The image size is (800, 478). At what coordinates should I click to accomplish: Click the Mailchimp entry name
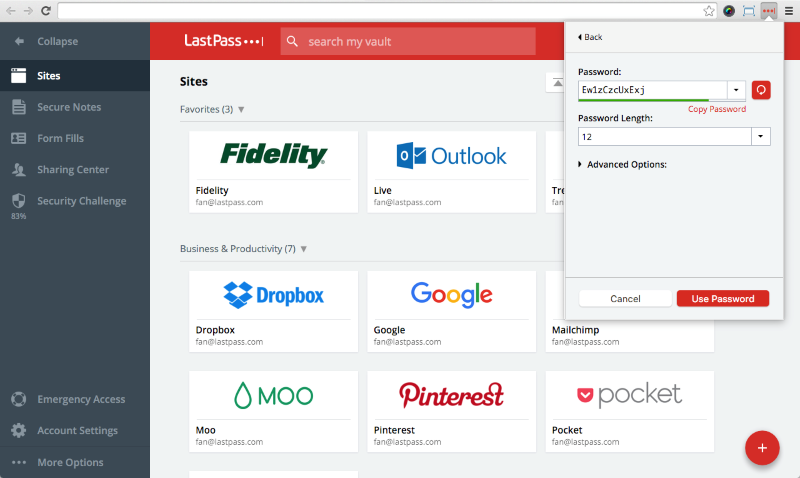[576, 330]
